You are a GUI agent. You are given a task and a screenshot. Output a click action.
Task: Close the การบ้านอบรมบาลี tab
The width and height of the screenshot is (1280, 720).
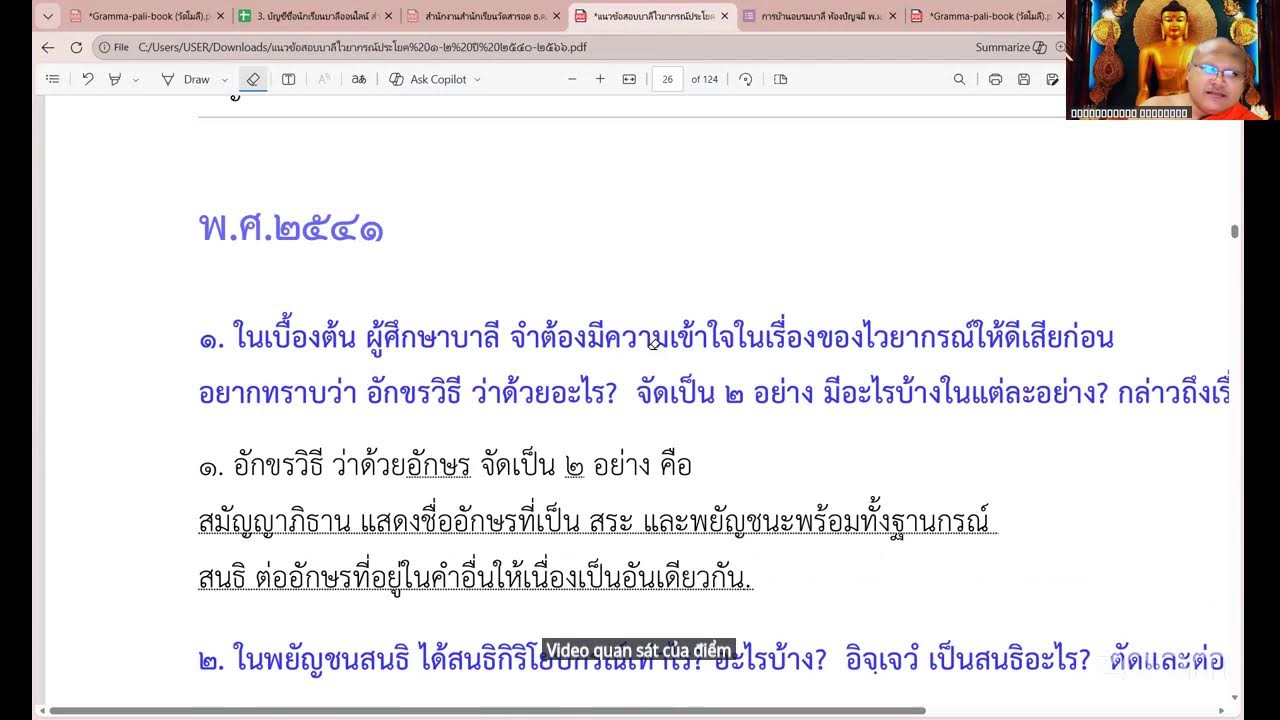892,16
